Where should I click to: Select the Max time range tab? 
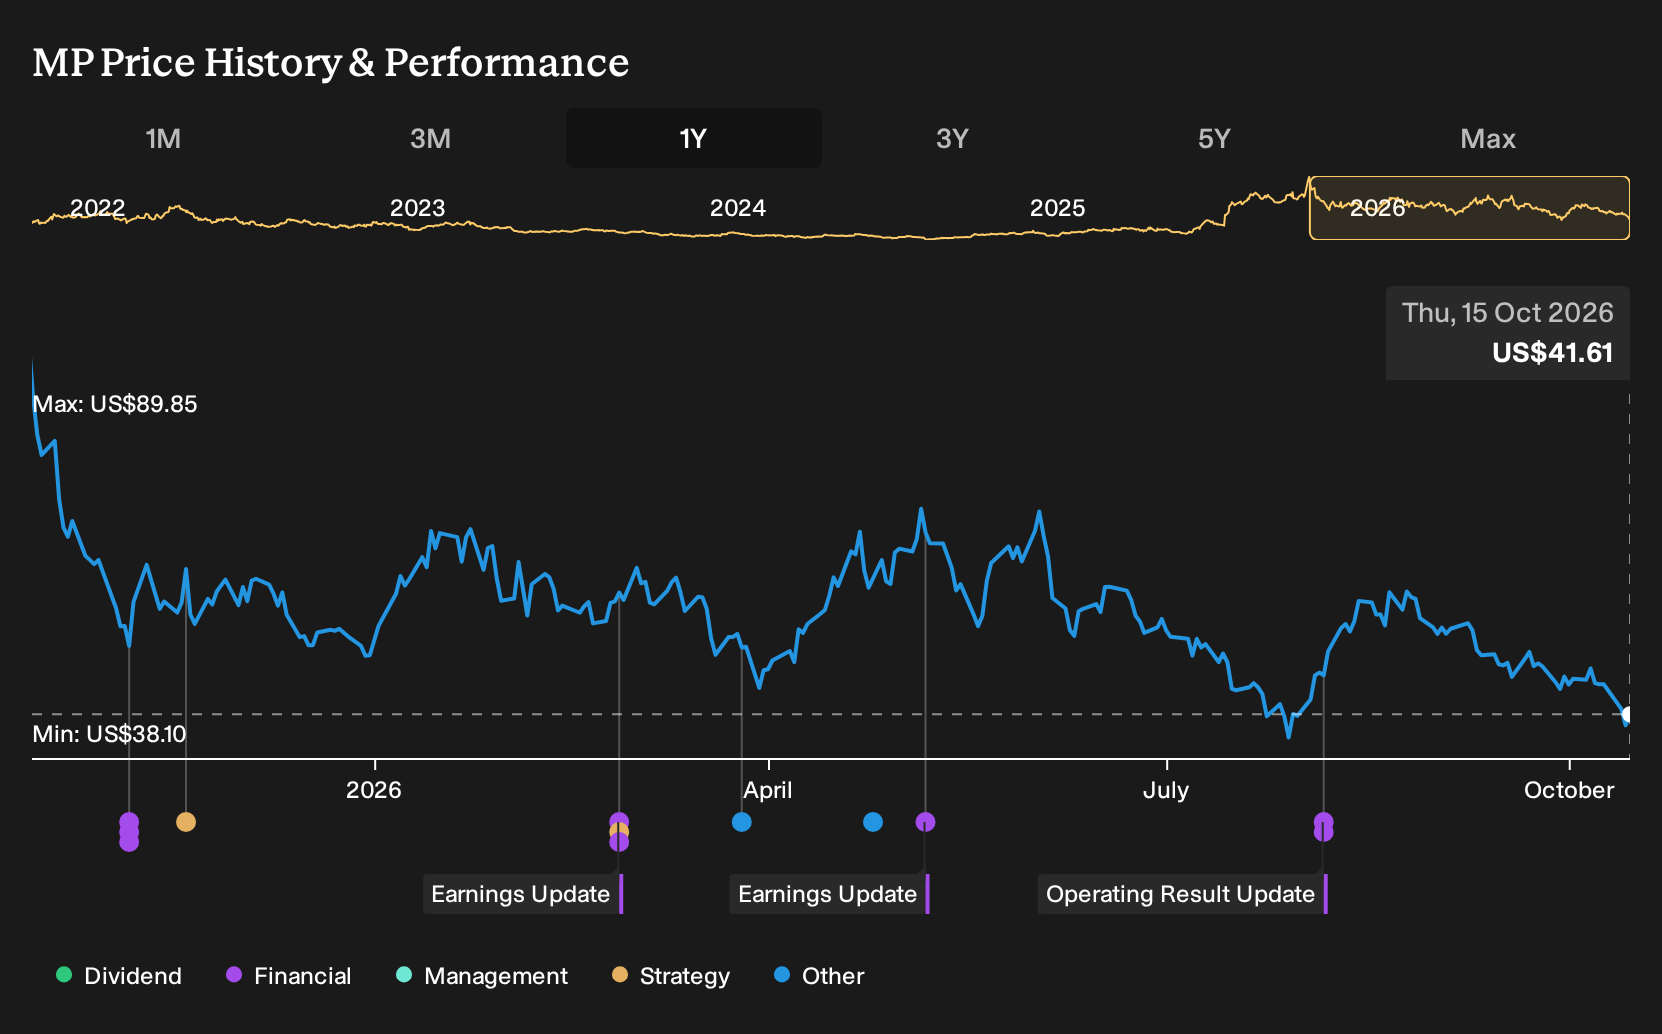tap(1488, 138)
